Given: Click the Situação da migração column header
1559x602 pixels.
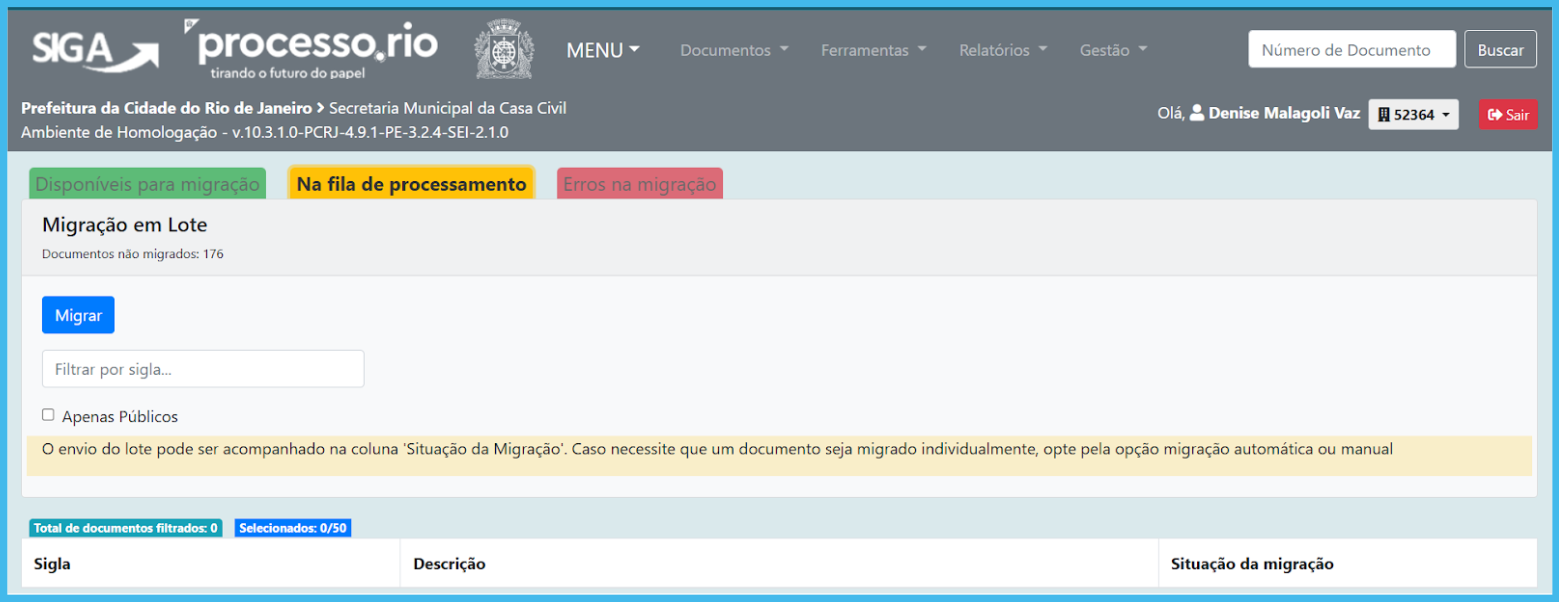Looking at the screenshot, I should point(1251,564).
